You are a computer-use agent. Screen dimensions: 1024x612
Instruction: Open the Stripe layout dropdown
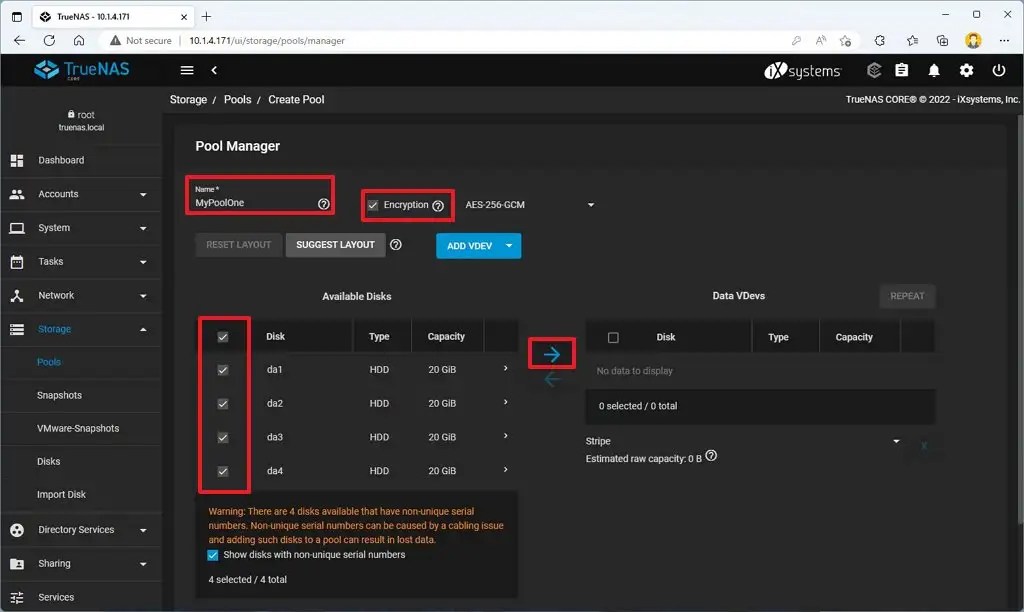point(895,440)
